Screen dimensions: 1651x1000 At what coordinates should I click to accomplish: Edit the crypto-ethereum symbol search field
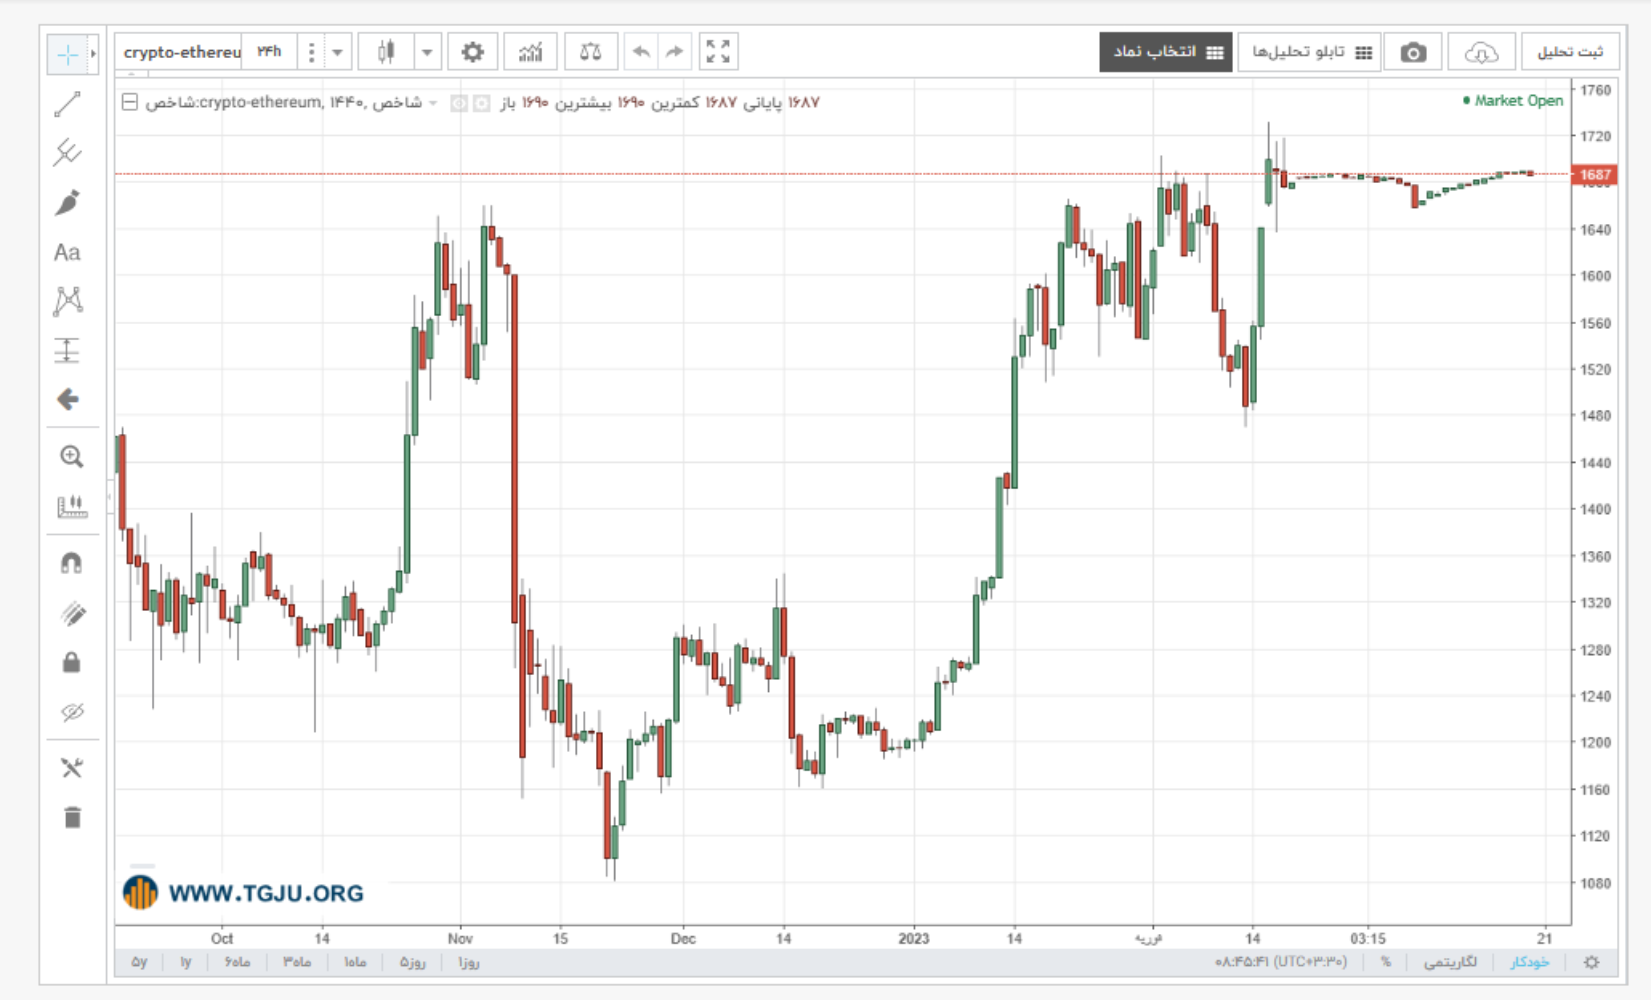point(180,52)
